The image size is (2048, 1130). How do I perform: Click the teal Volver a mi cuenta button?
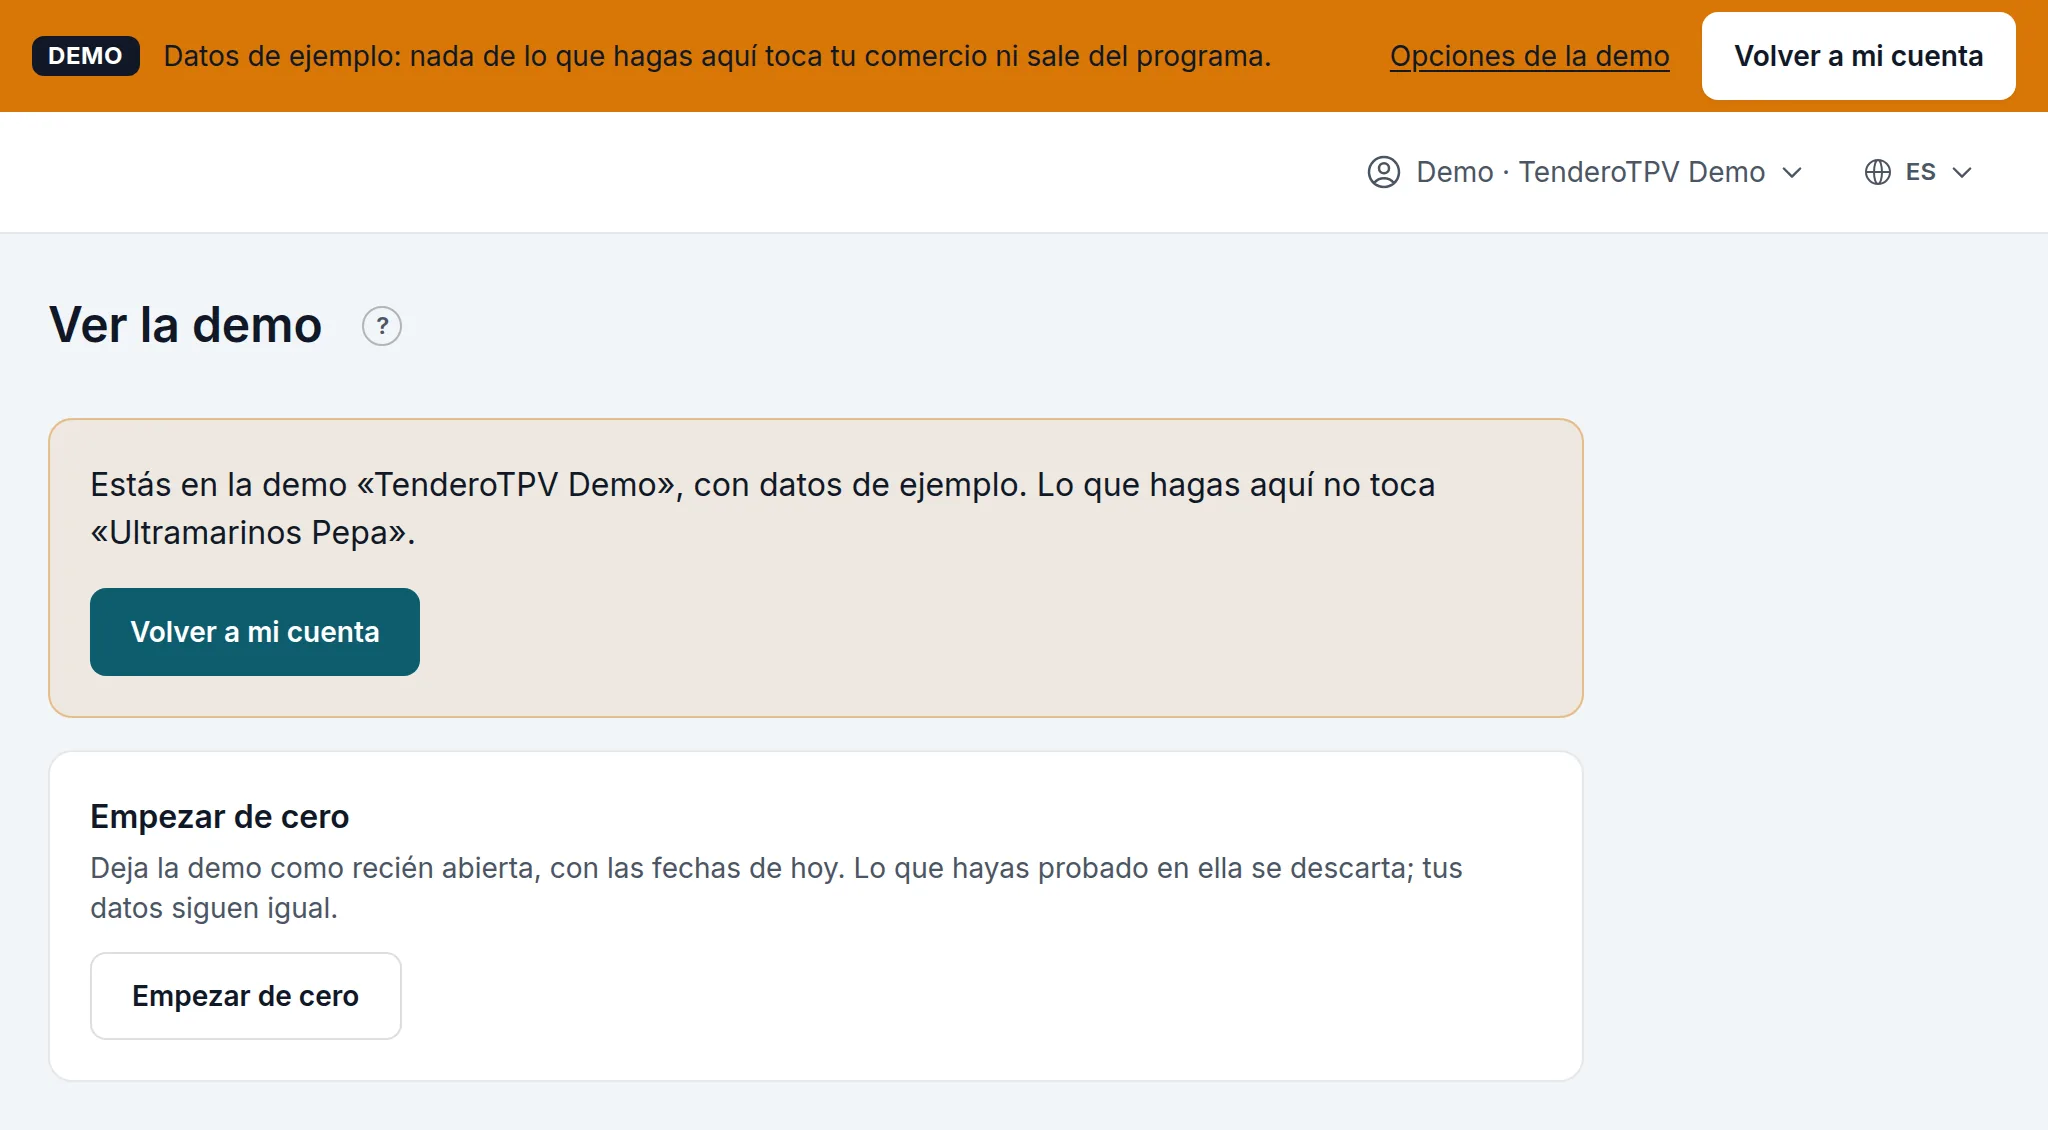[255, 632]
